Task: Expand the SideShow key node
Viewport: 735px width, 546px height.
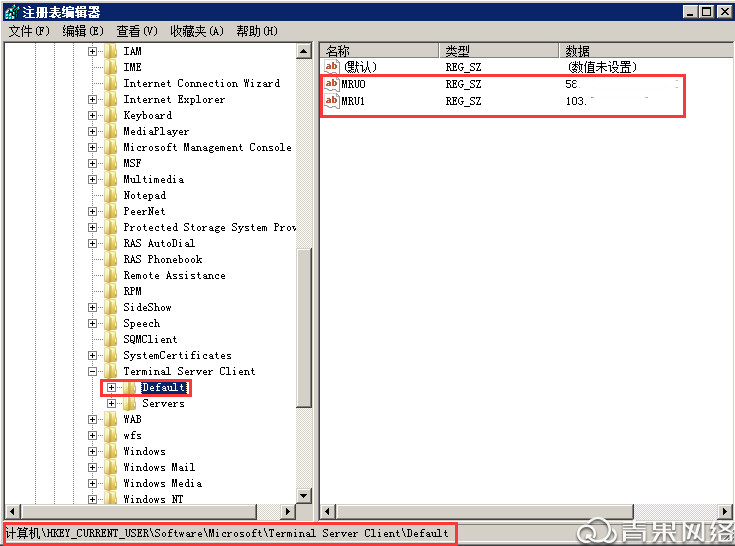Action: (x=92, y=307)
